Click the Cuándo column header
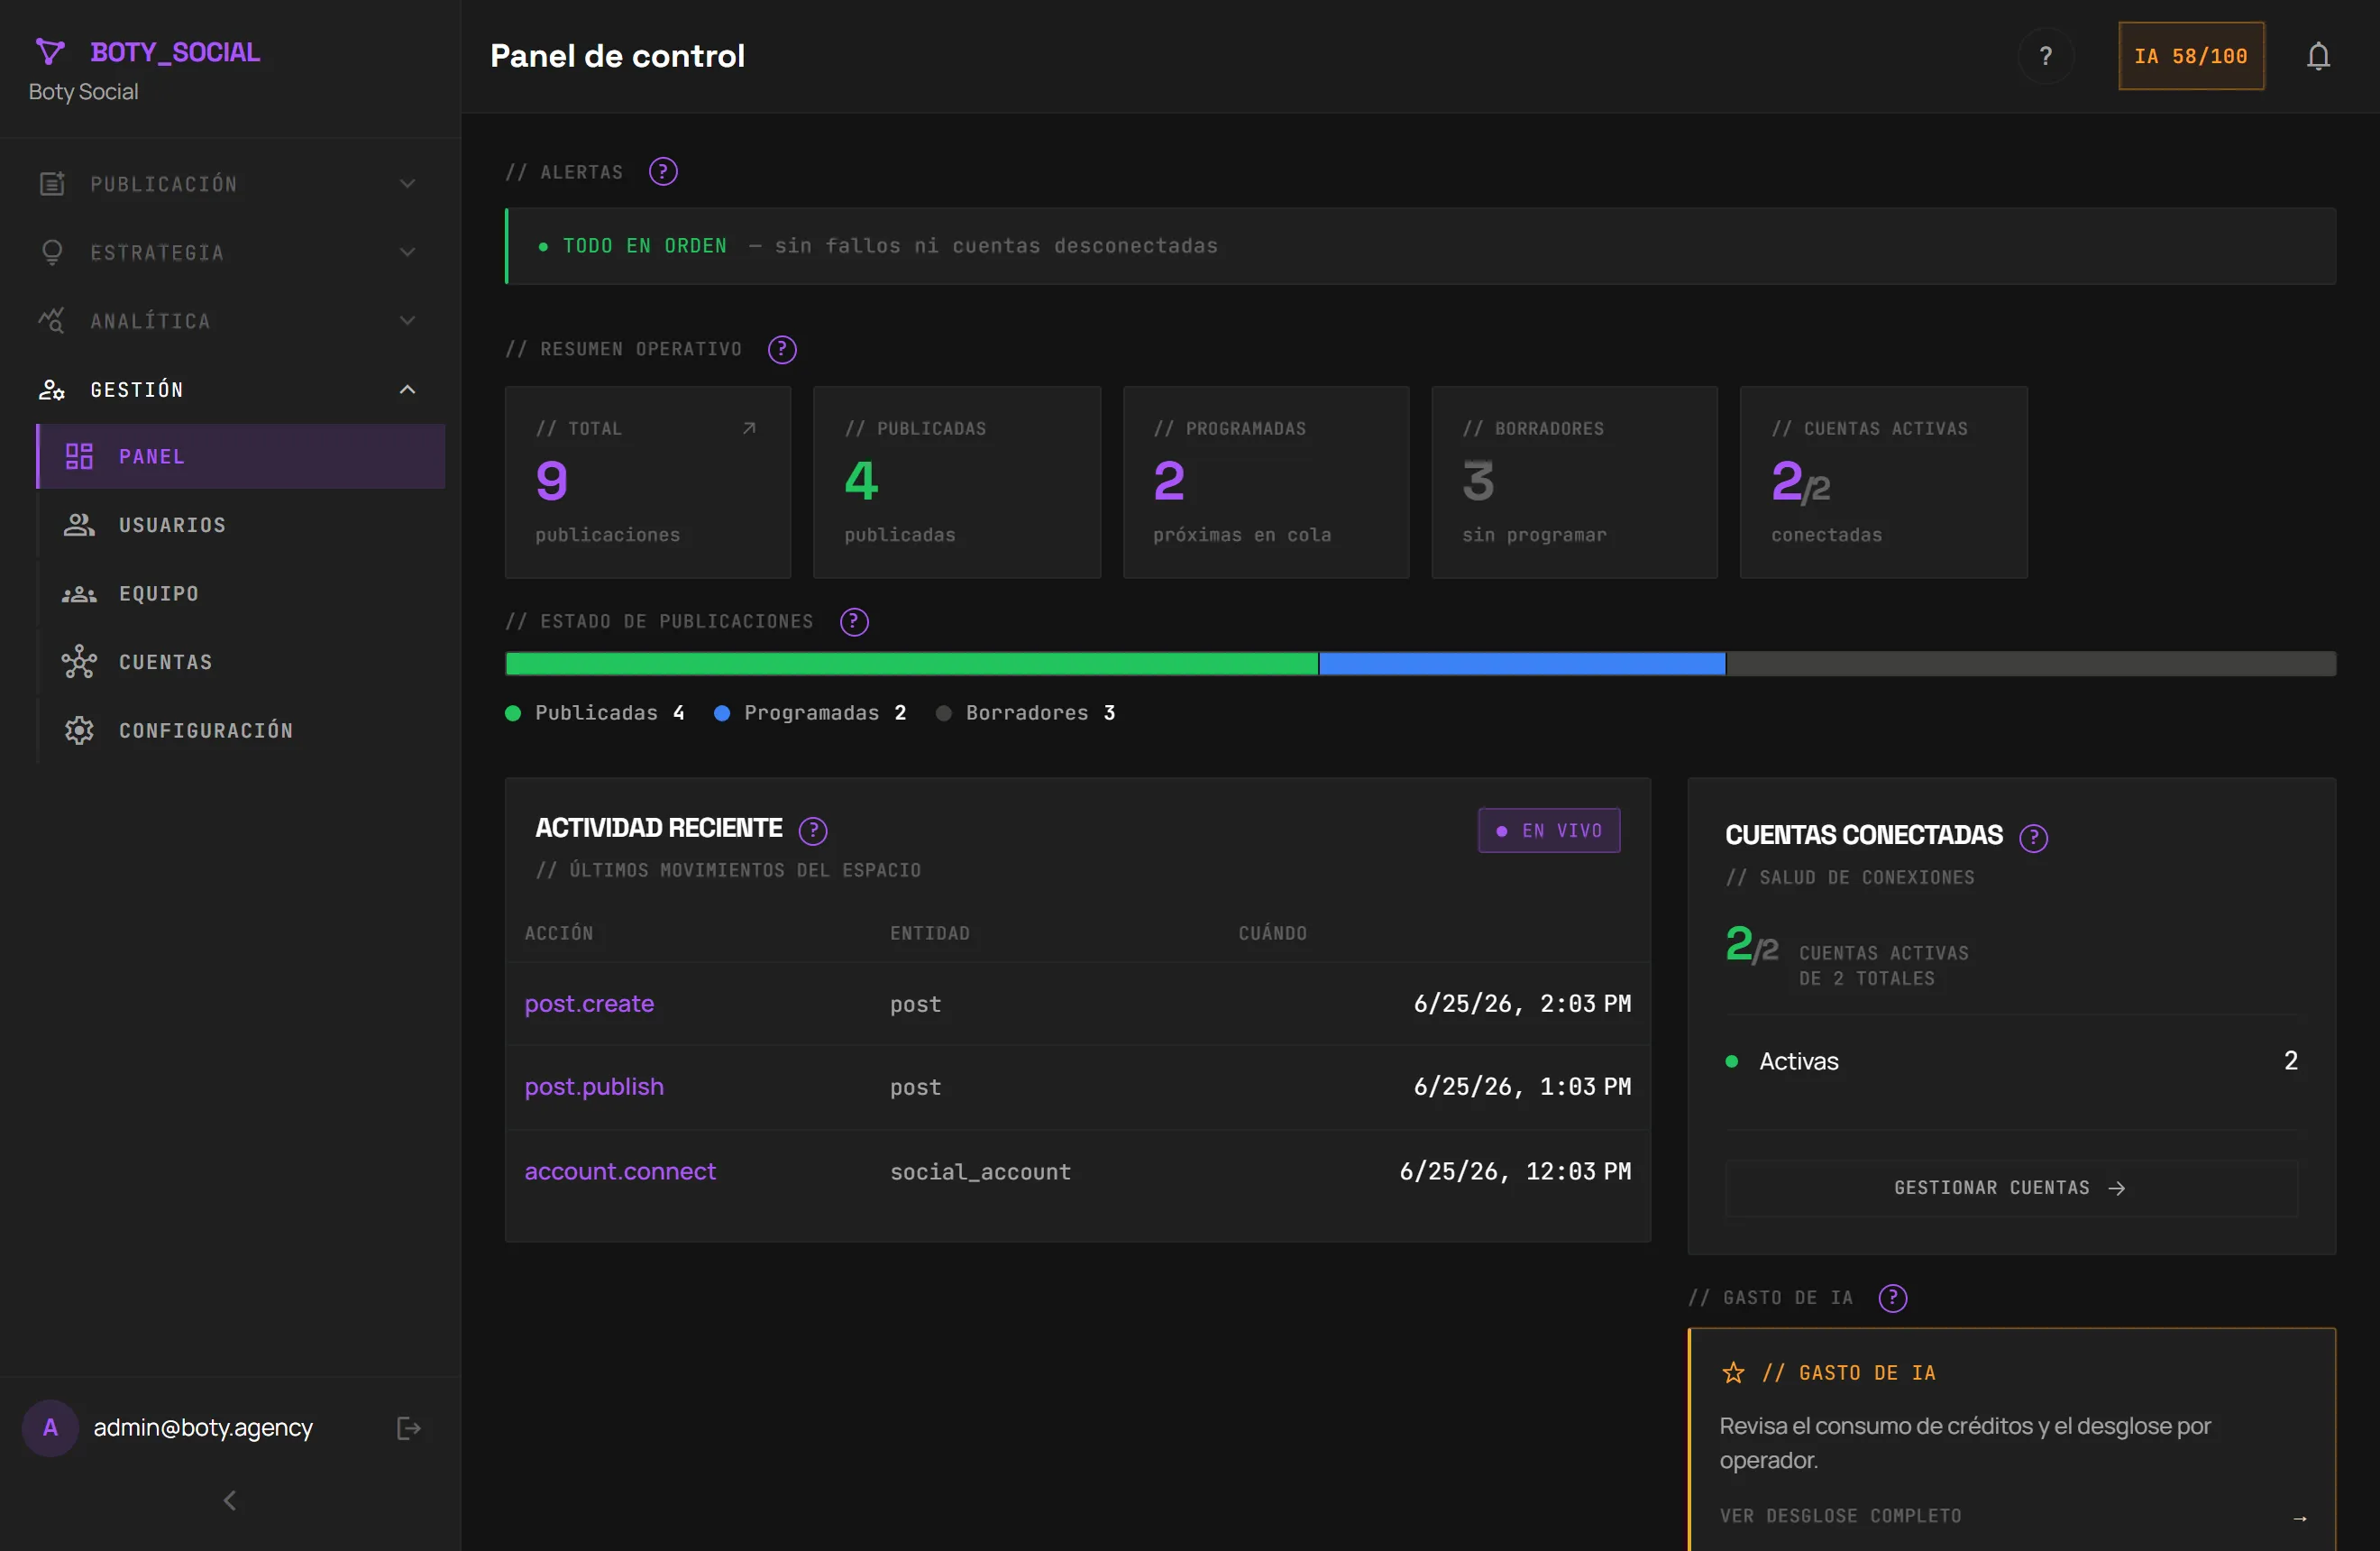This screenshot has width=2380, height=1551. (1272, 933)
